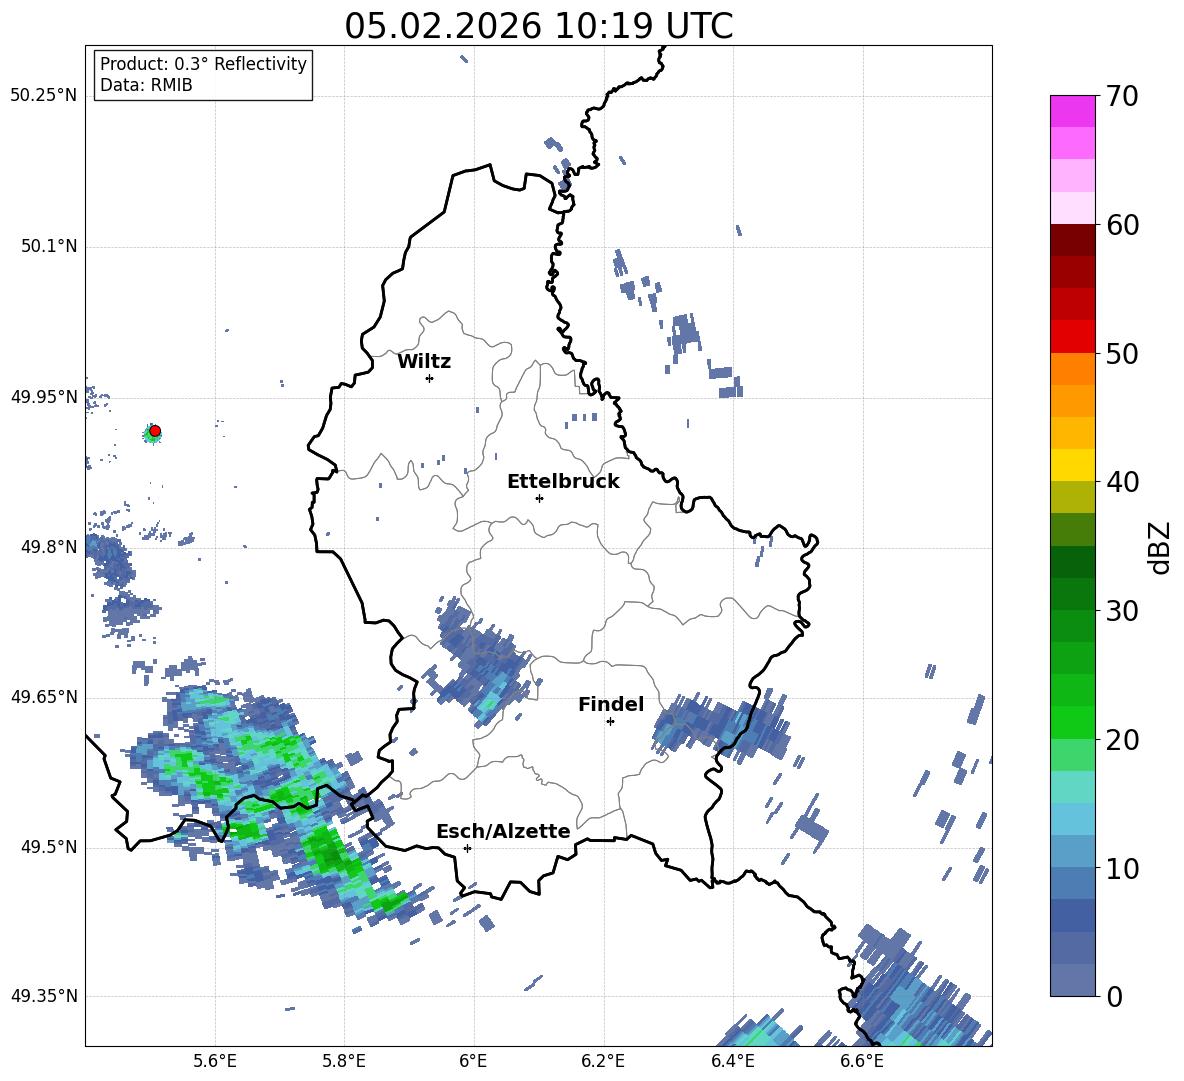Select the Ettelbruck label
This screenshot has width=1184, height=1081.
click(x=563, y=482)
